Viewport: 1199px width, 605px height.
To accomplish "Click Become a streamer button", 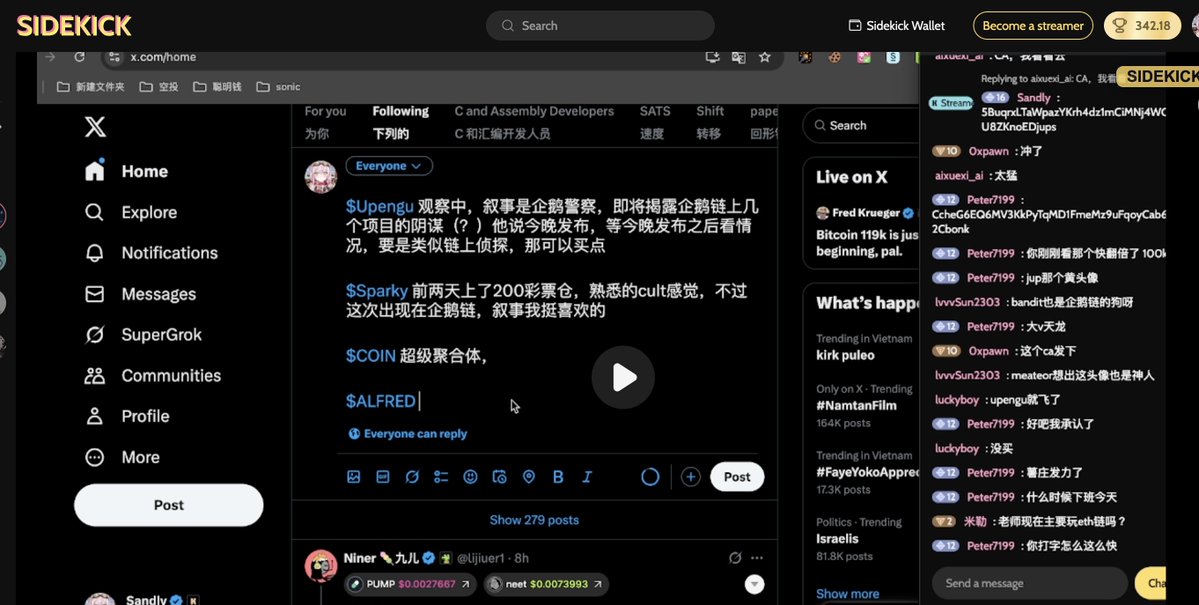I will [x=1032, y=26].
